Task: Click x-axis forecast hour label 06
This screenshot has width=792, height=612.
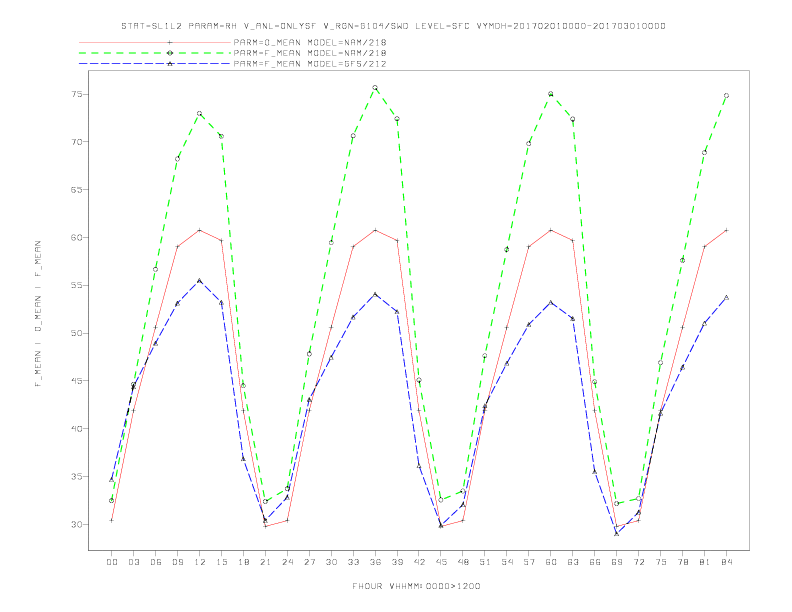Action: (x=156, y=562)
